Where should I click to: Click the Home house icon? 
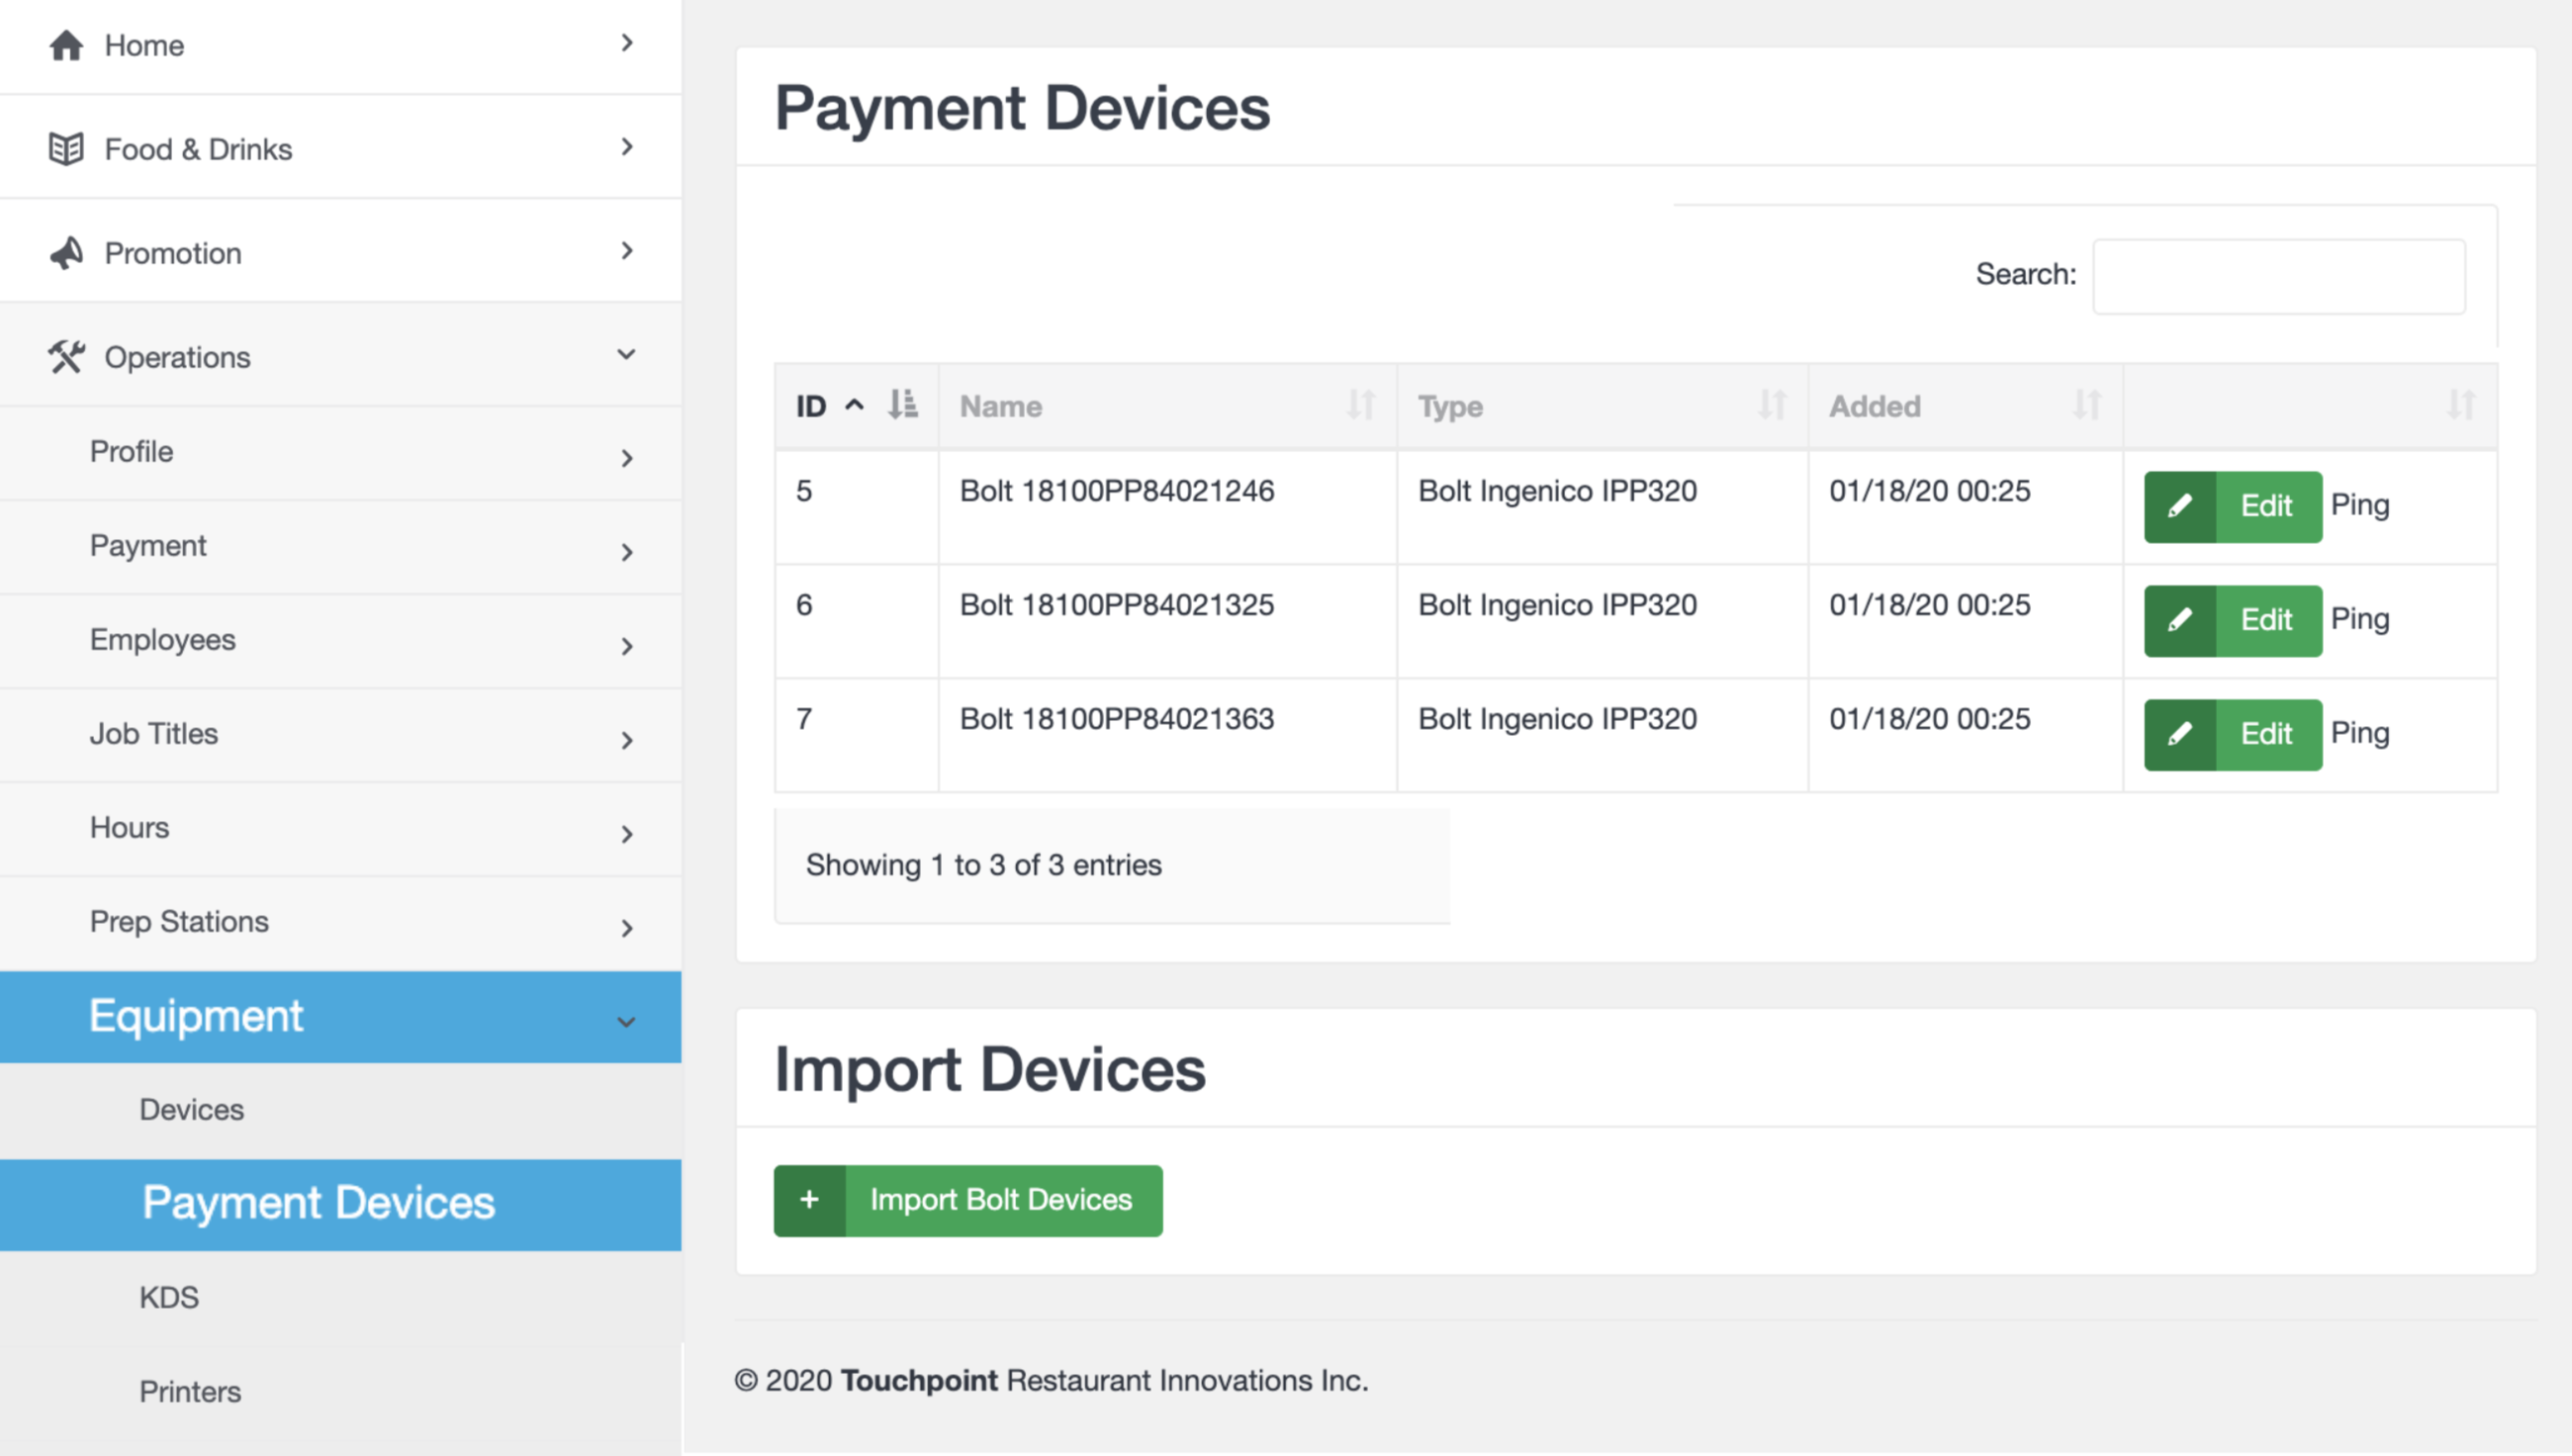pos(66,45)
